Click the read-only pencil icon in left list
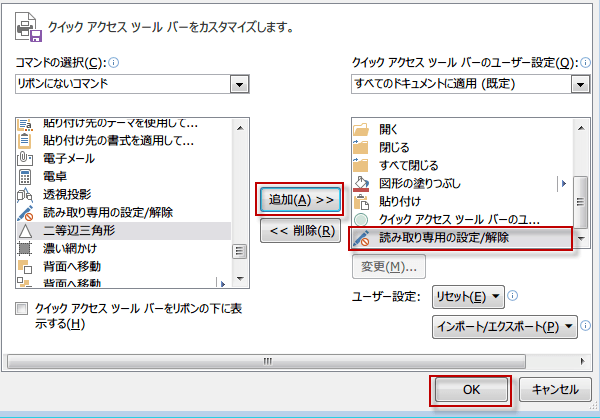600x418 pixels. pos(25,213)
